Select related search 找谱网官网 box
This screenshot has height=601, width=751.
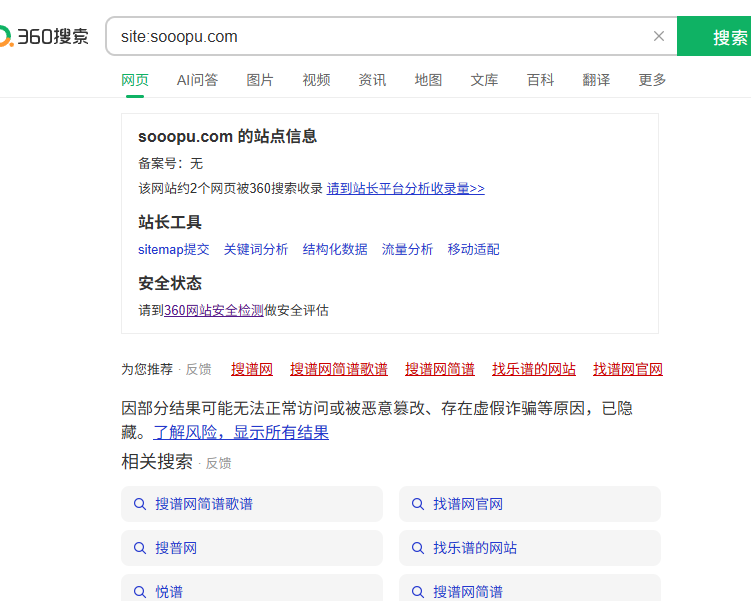coord(530,504)
